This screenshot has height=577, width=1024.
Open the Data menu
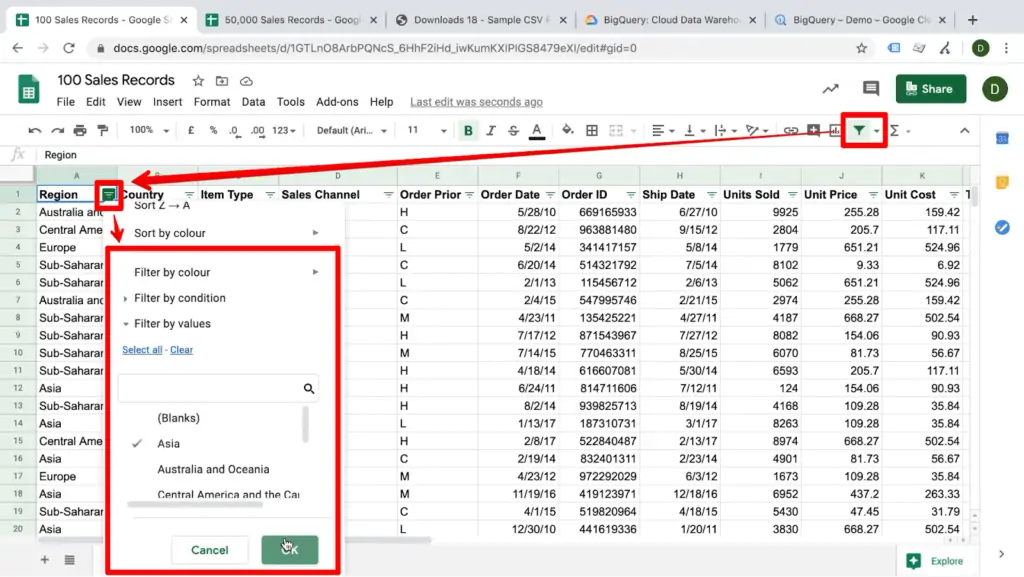click(x=253, y=101)
